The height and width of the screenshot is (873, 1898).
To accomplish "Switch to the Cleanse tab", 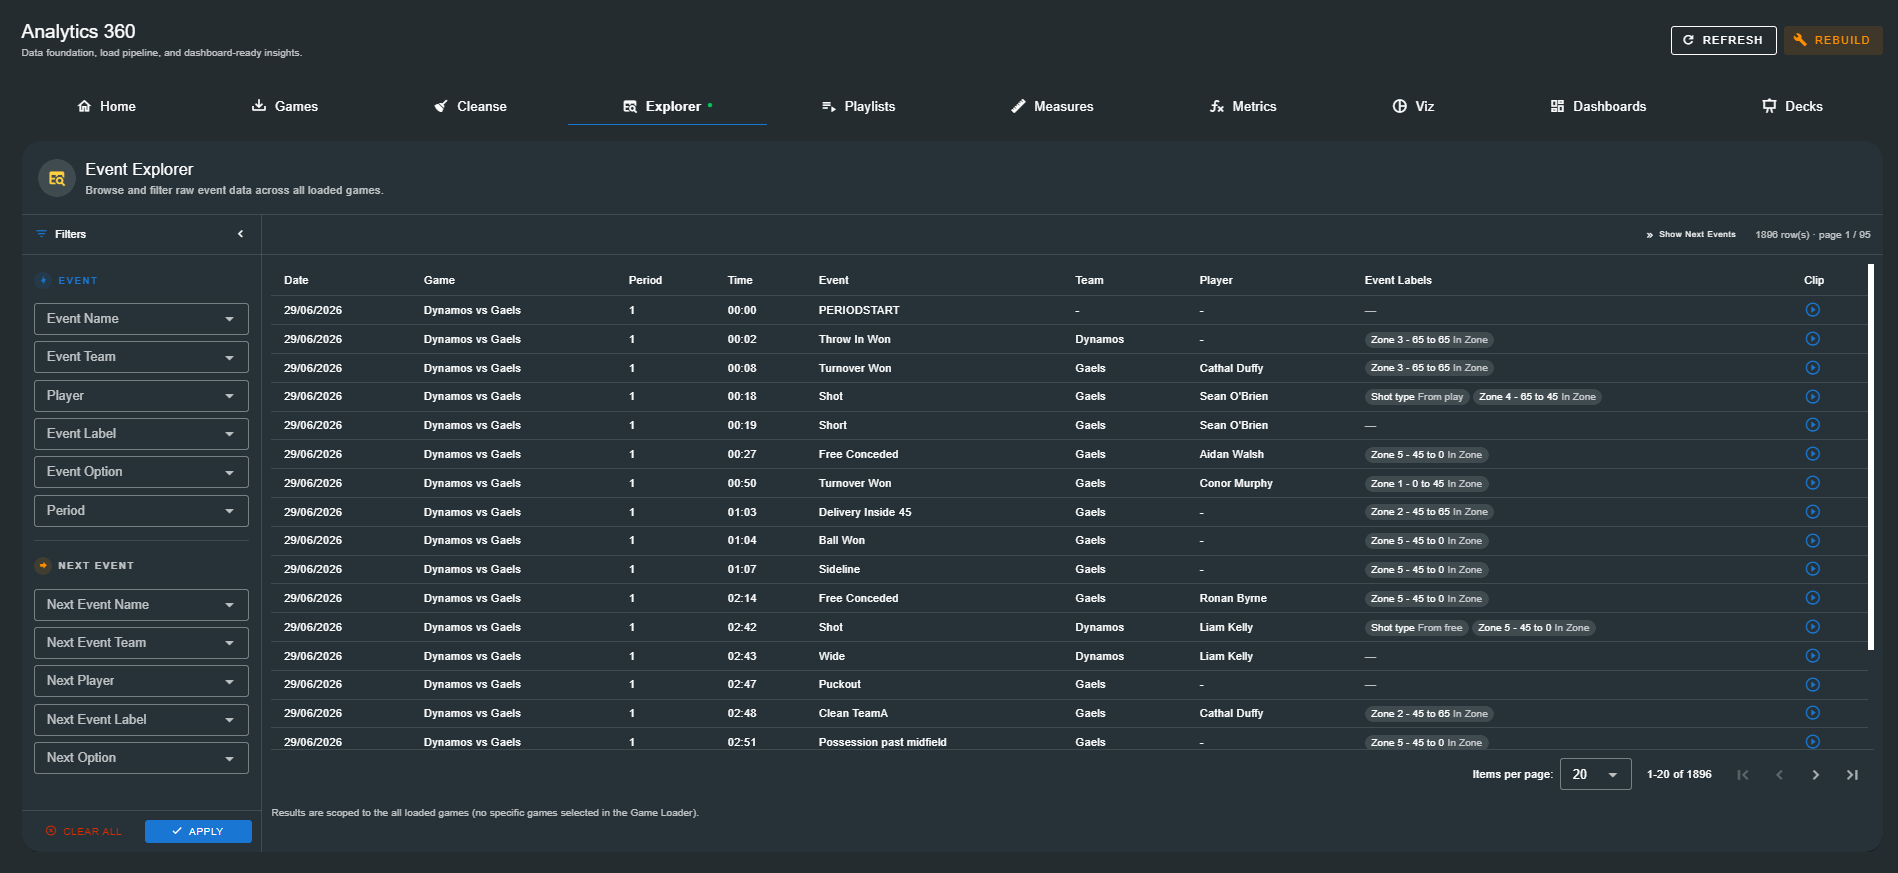I will point(470,106).
